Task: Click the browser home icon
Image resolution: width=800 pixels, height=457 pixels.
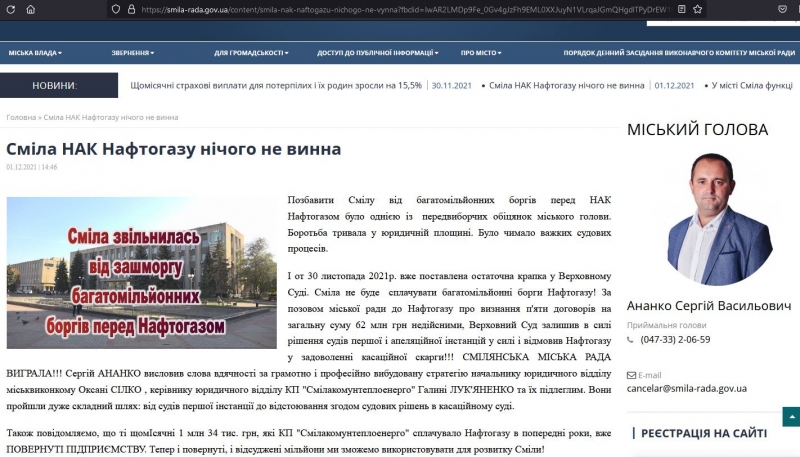Action: (x=30, y=9)
